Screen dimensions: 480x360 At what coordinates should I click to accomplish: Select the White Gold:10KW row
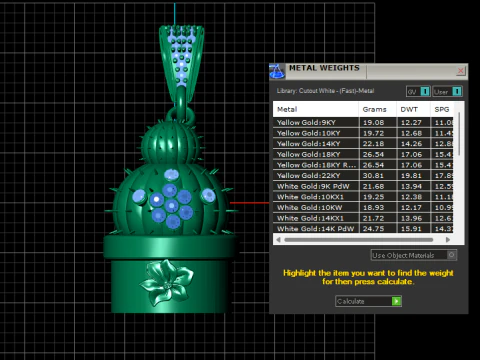point(363,208)
